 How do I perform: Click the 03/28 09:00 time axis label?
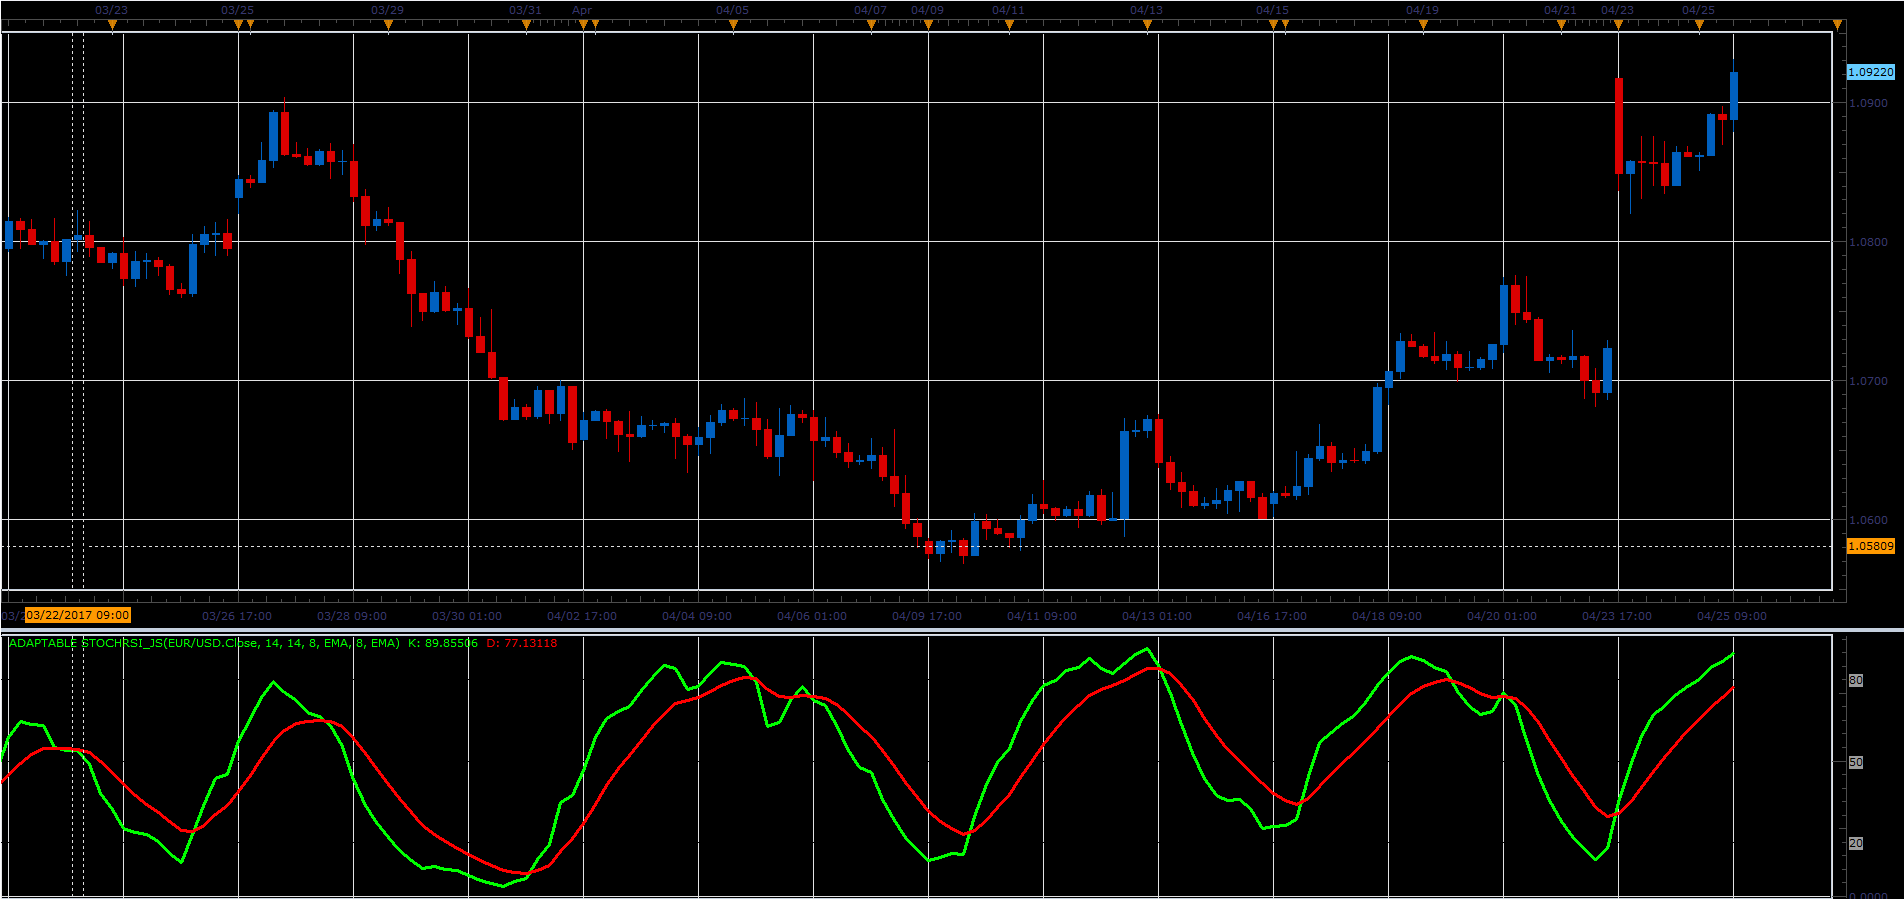click(x=352, y=616)
